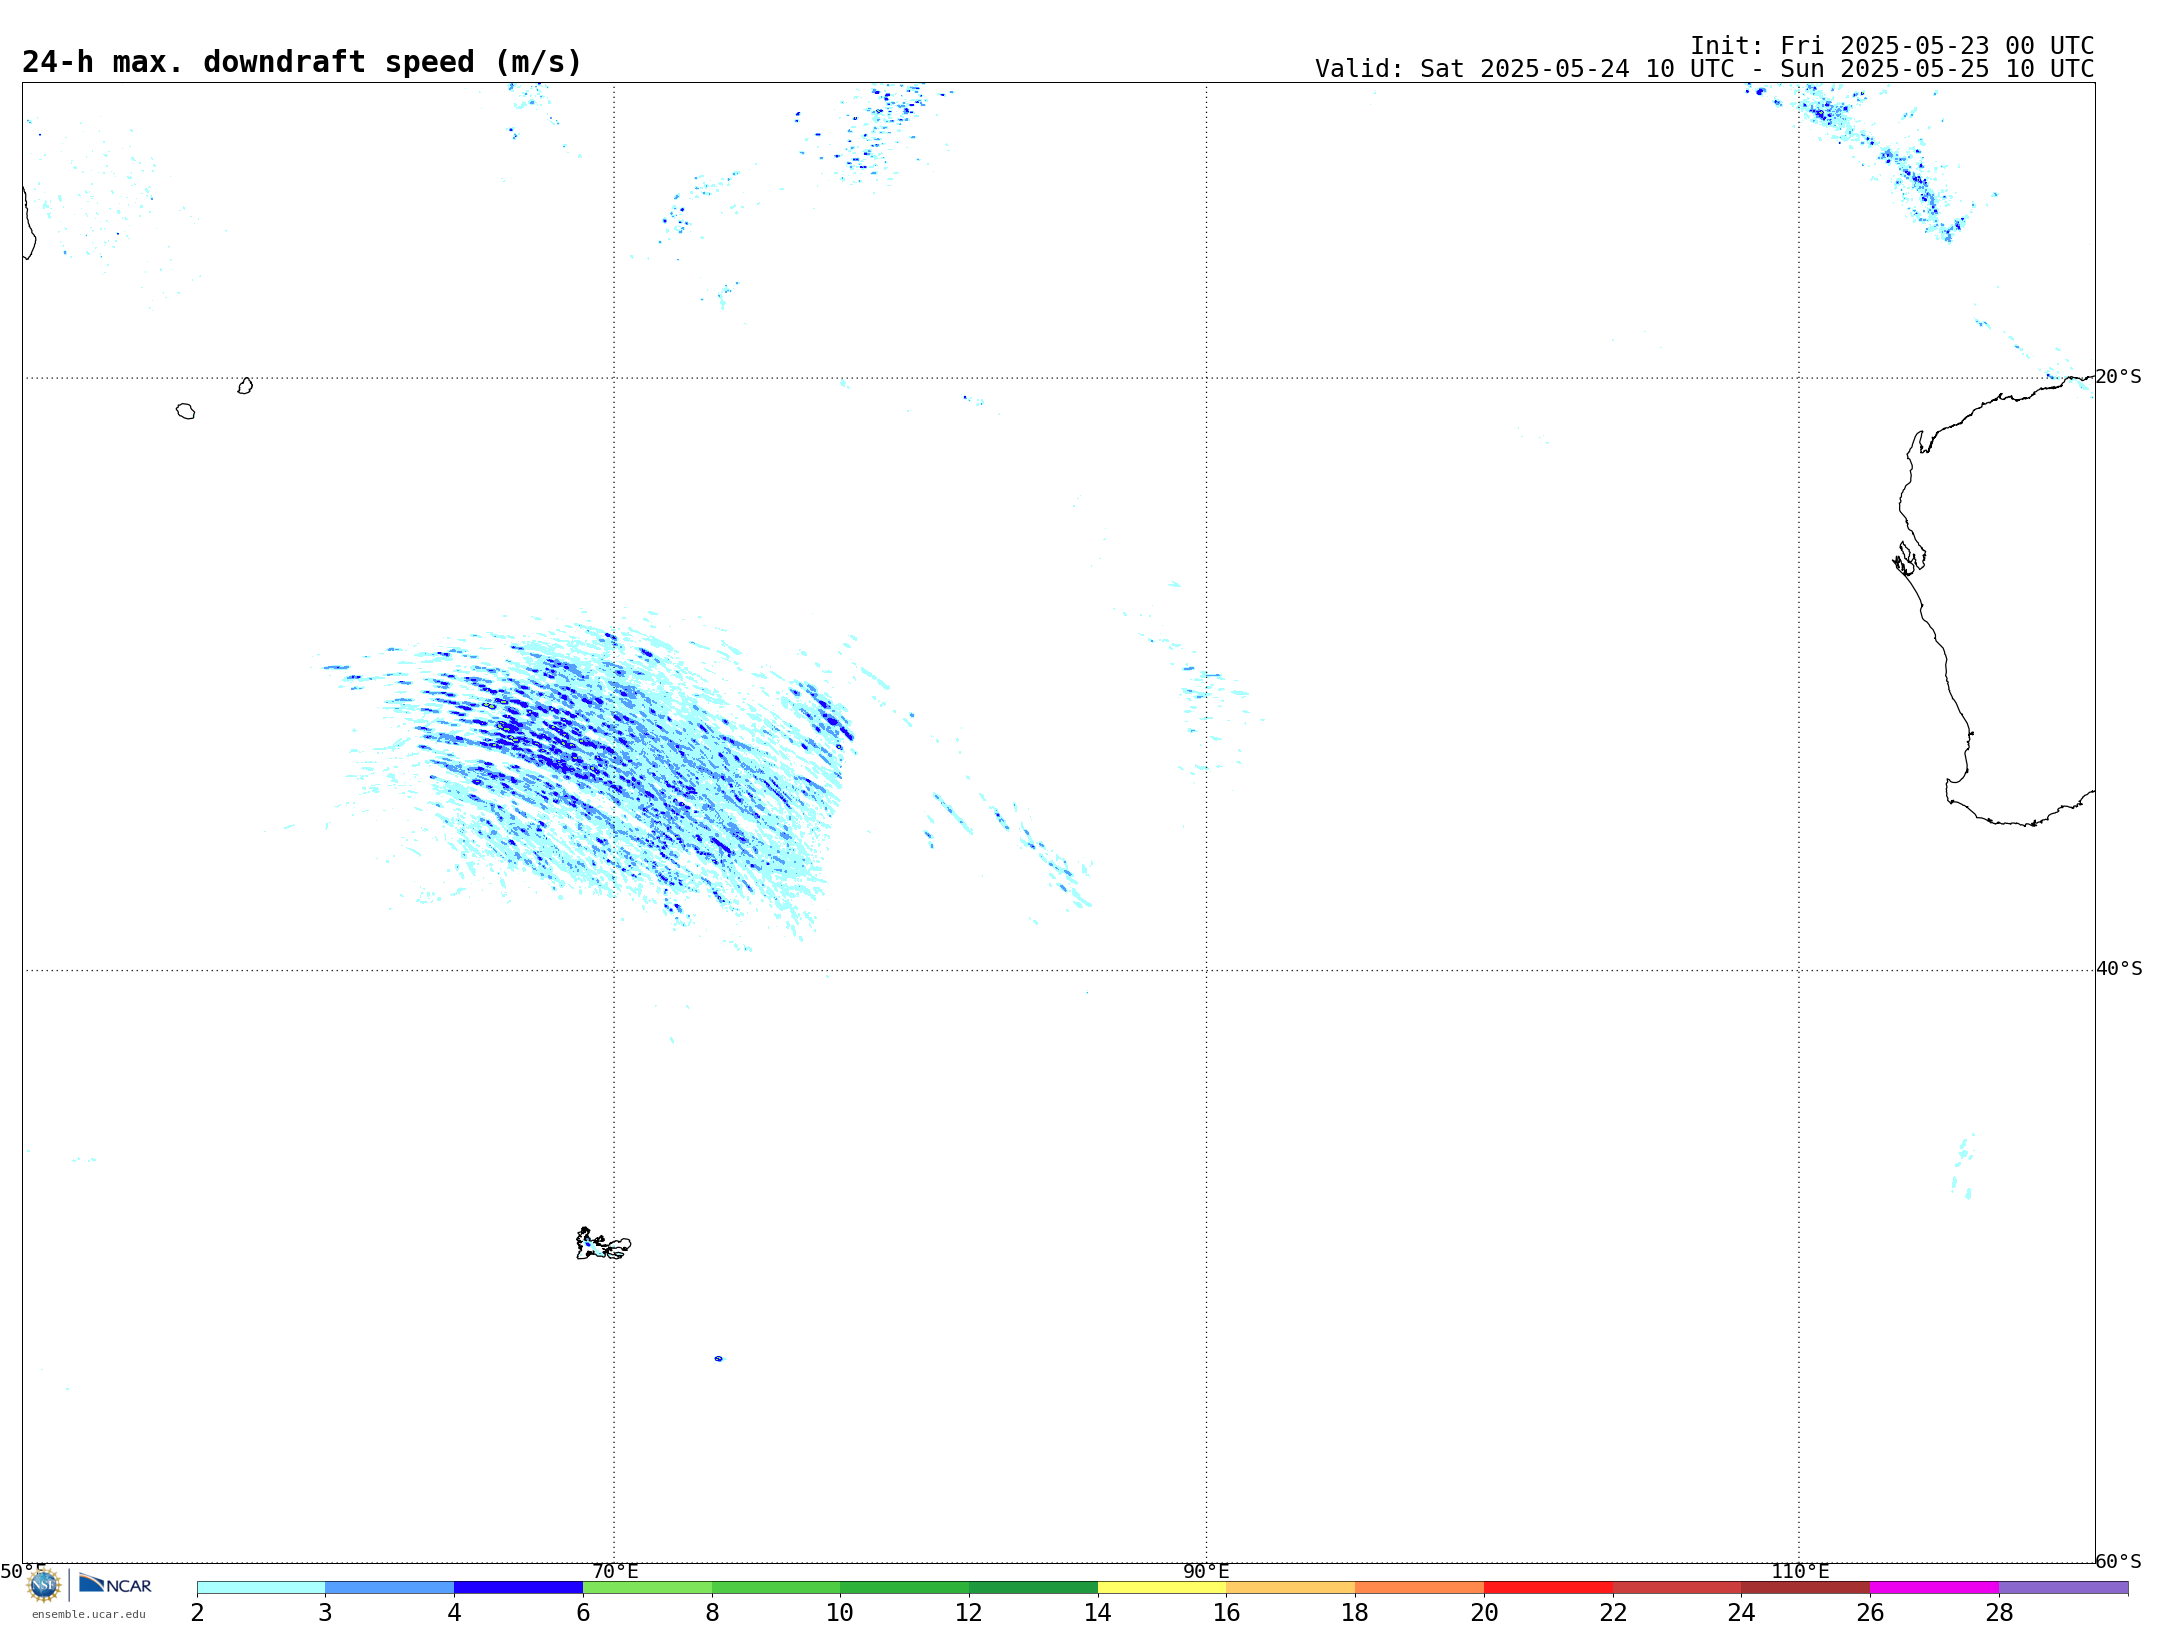This screenshot has width=2160, height=1626.
Task: Click the 'Init: Fri 2025-05-23 00 UTC' text
Action: tap(1892, 46)
